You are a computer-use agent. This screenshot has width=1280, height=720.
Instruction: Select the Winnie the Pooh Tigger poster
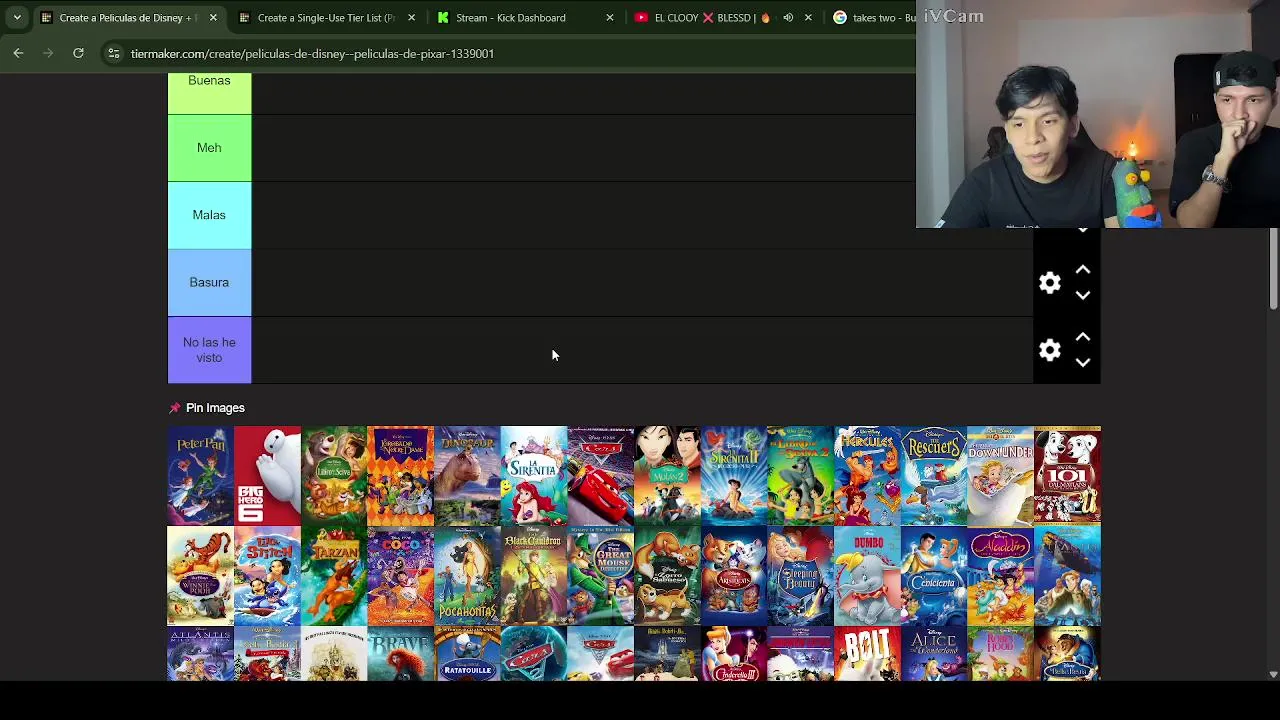click(x=200, y=576)
